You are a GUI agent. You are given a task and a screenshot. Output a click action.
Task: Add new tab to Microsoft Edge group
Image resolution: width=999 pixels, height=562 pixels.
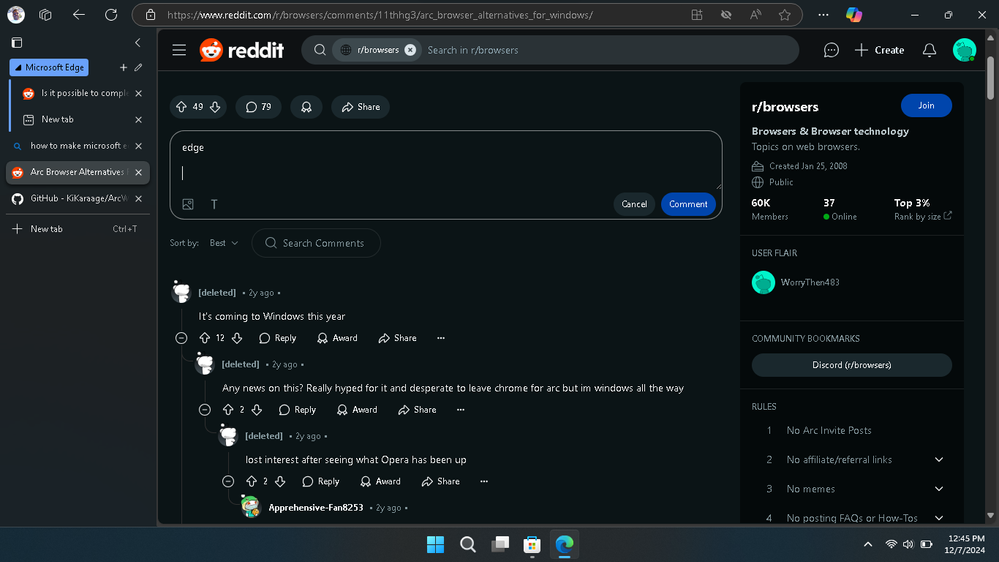[x=123, y=67]
